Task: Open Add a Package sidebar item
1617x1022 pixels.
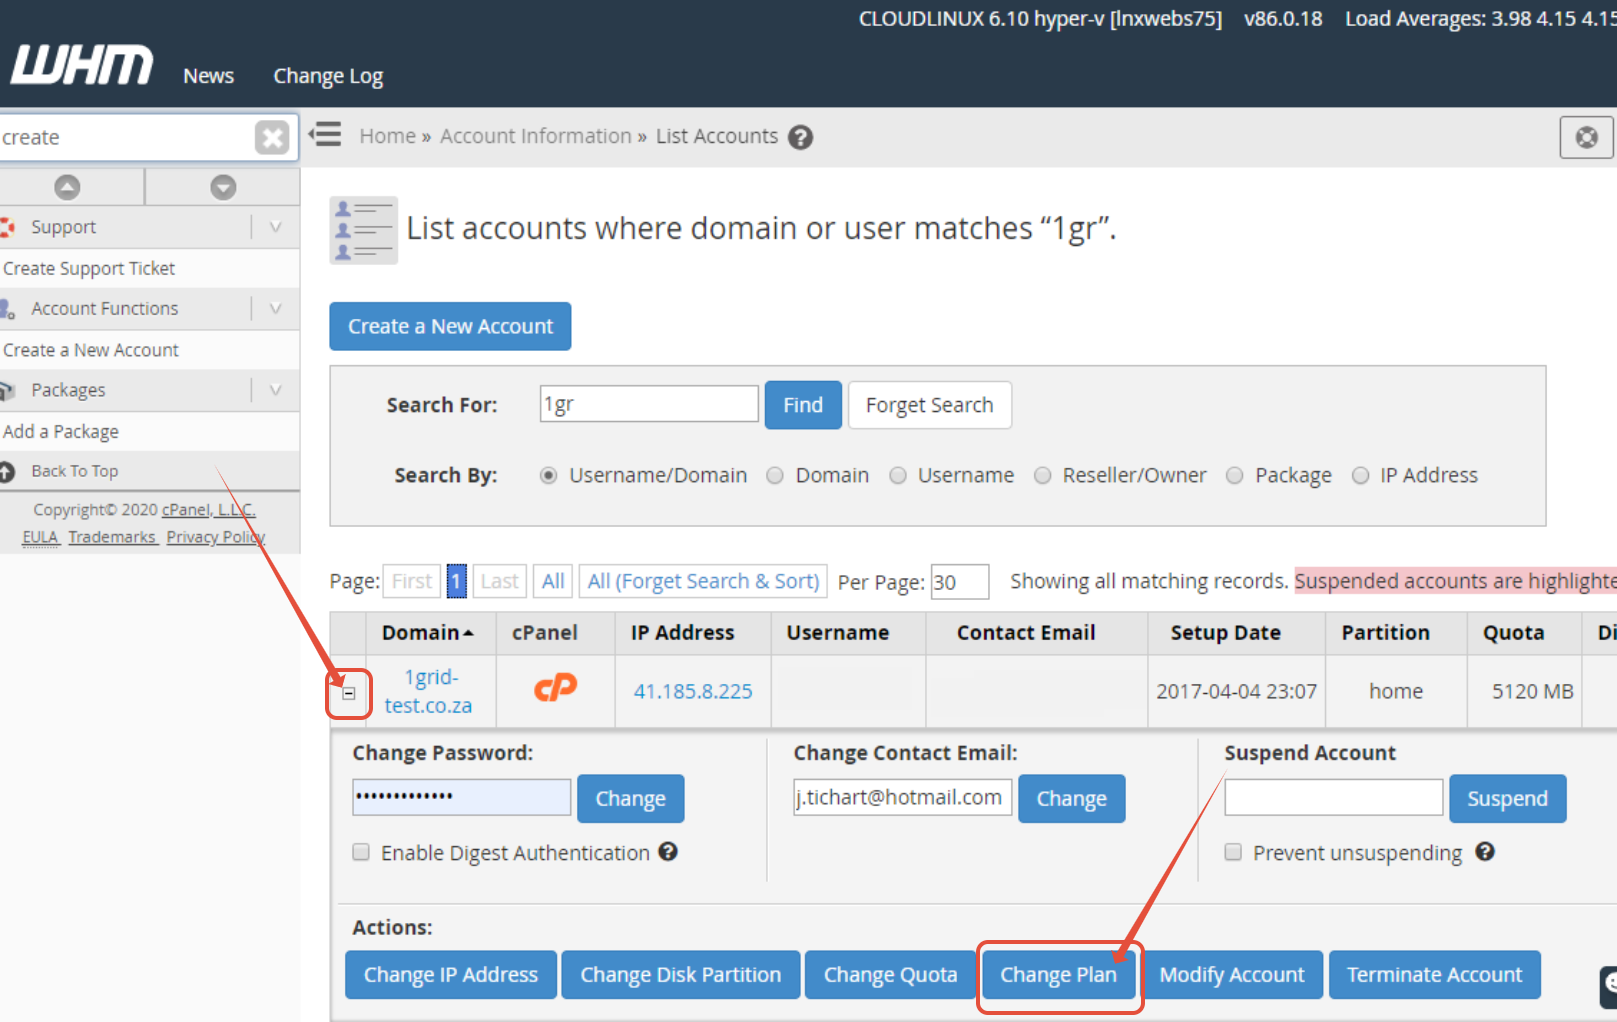Action: coord(61,431)
